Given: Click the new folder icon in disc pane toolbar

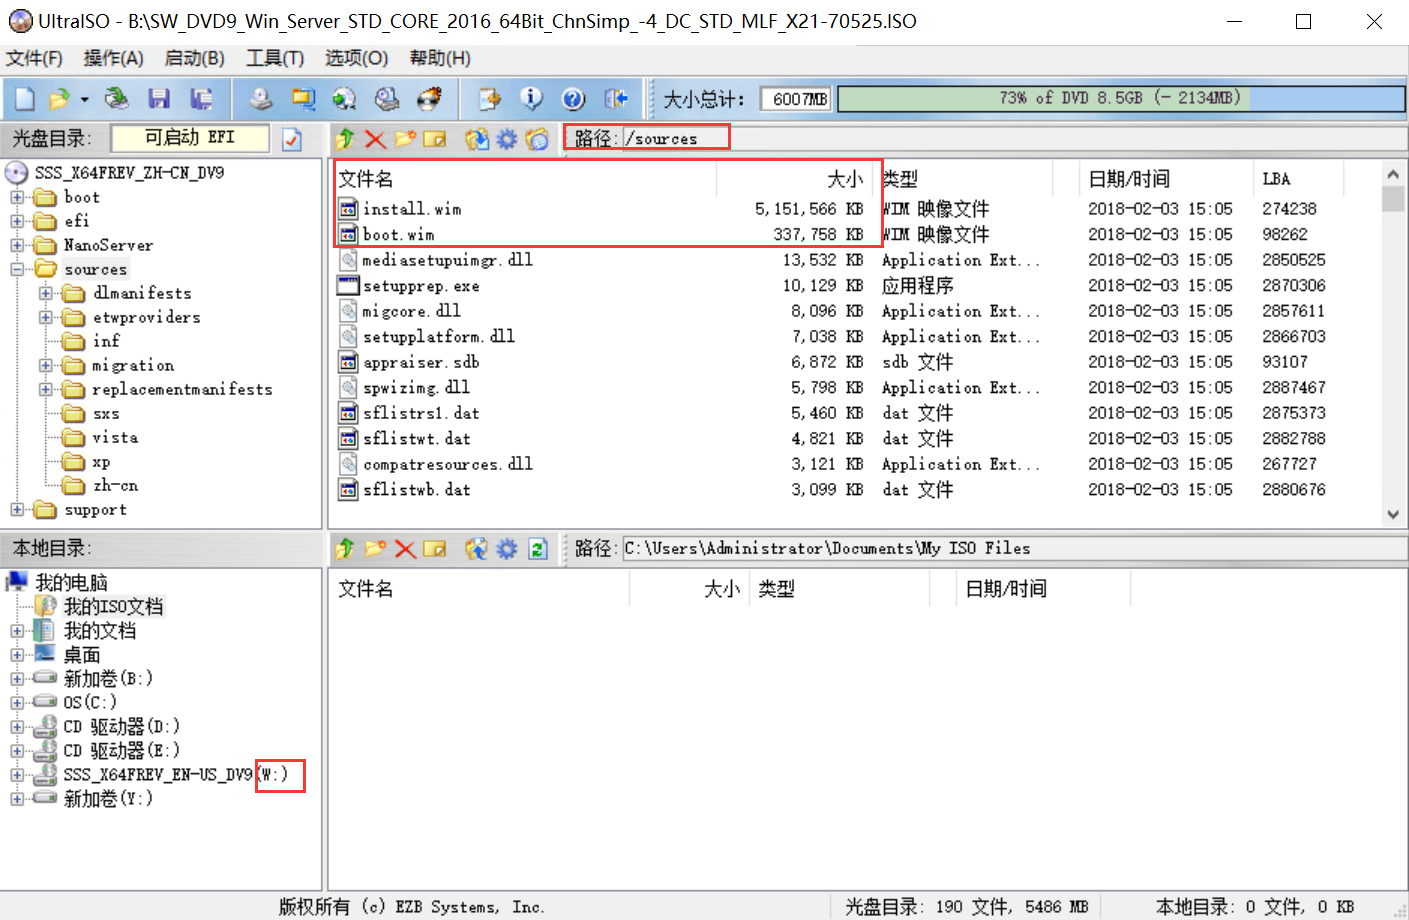Looking at the screenshot, I should click(x=405, y=139).
